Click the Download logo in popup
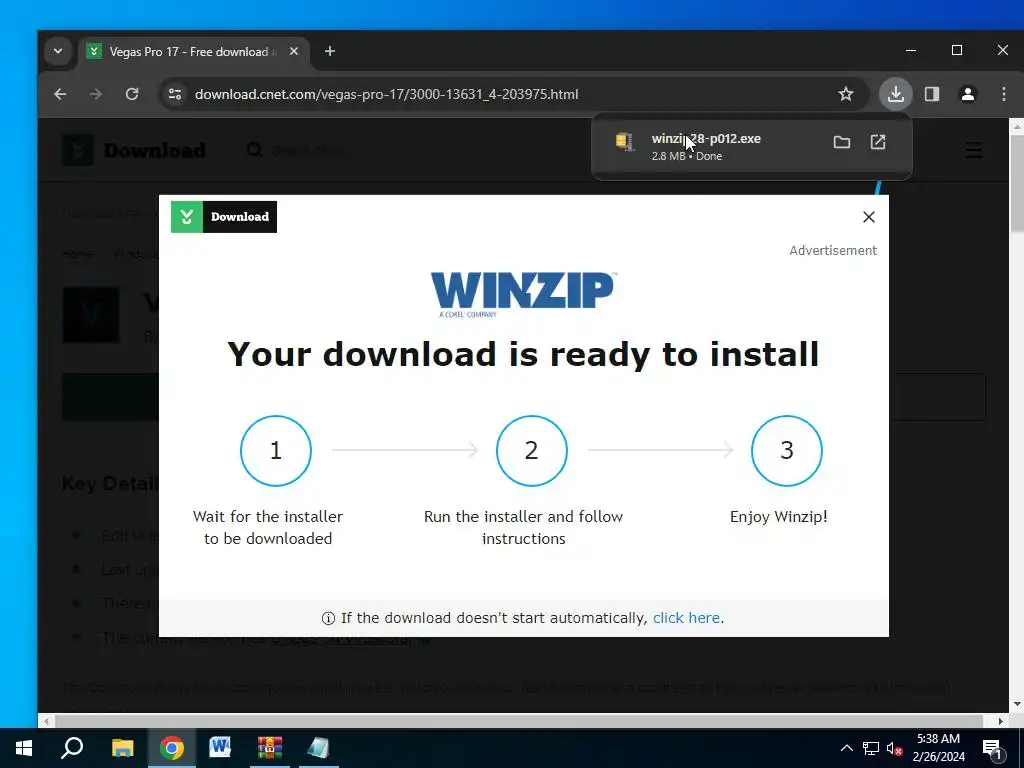The width and height of the screenshot is (1024, 768). tap(224, 217)
